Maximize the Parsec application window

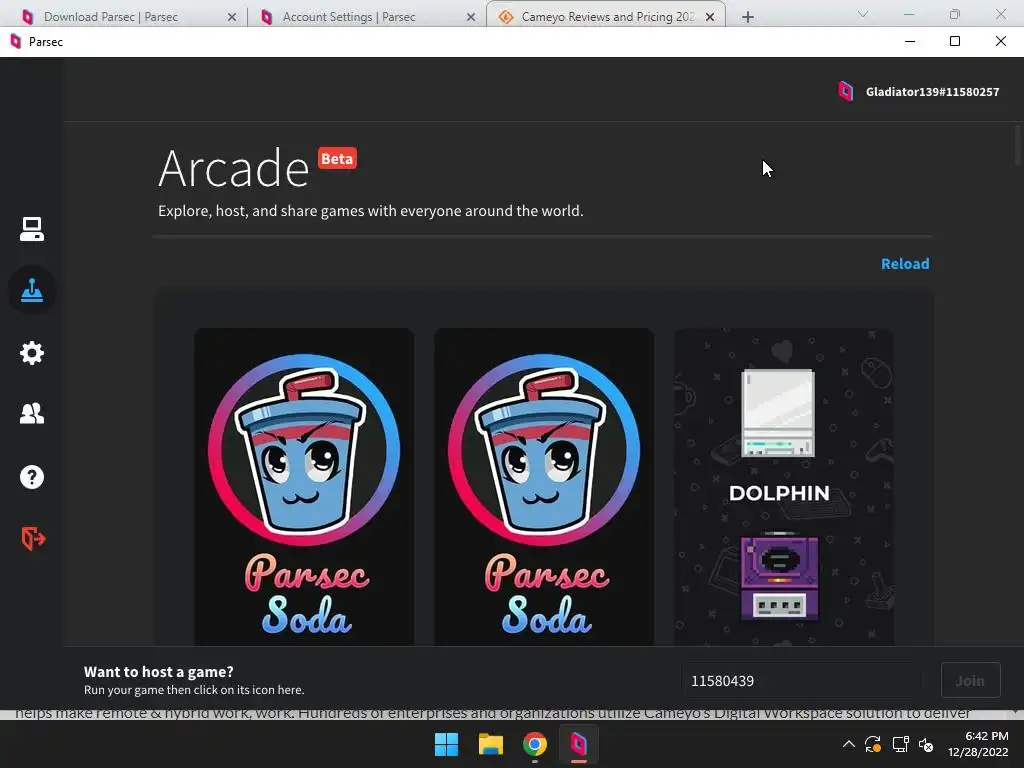(x=955, y=42)
